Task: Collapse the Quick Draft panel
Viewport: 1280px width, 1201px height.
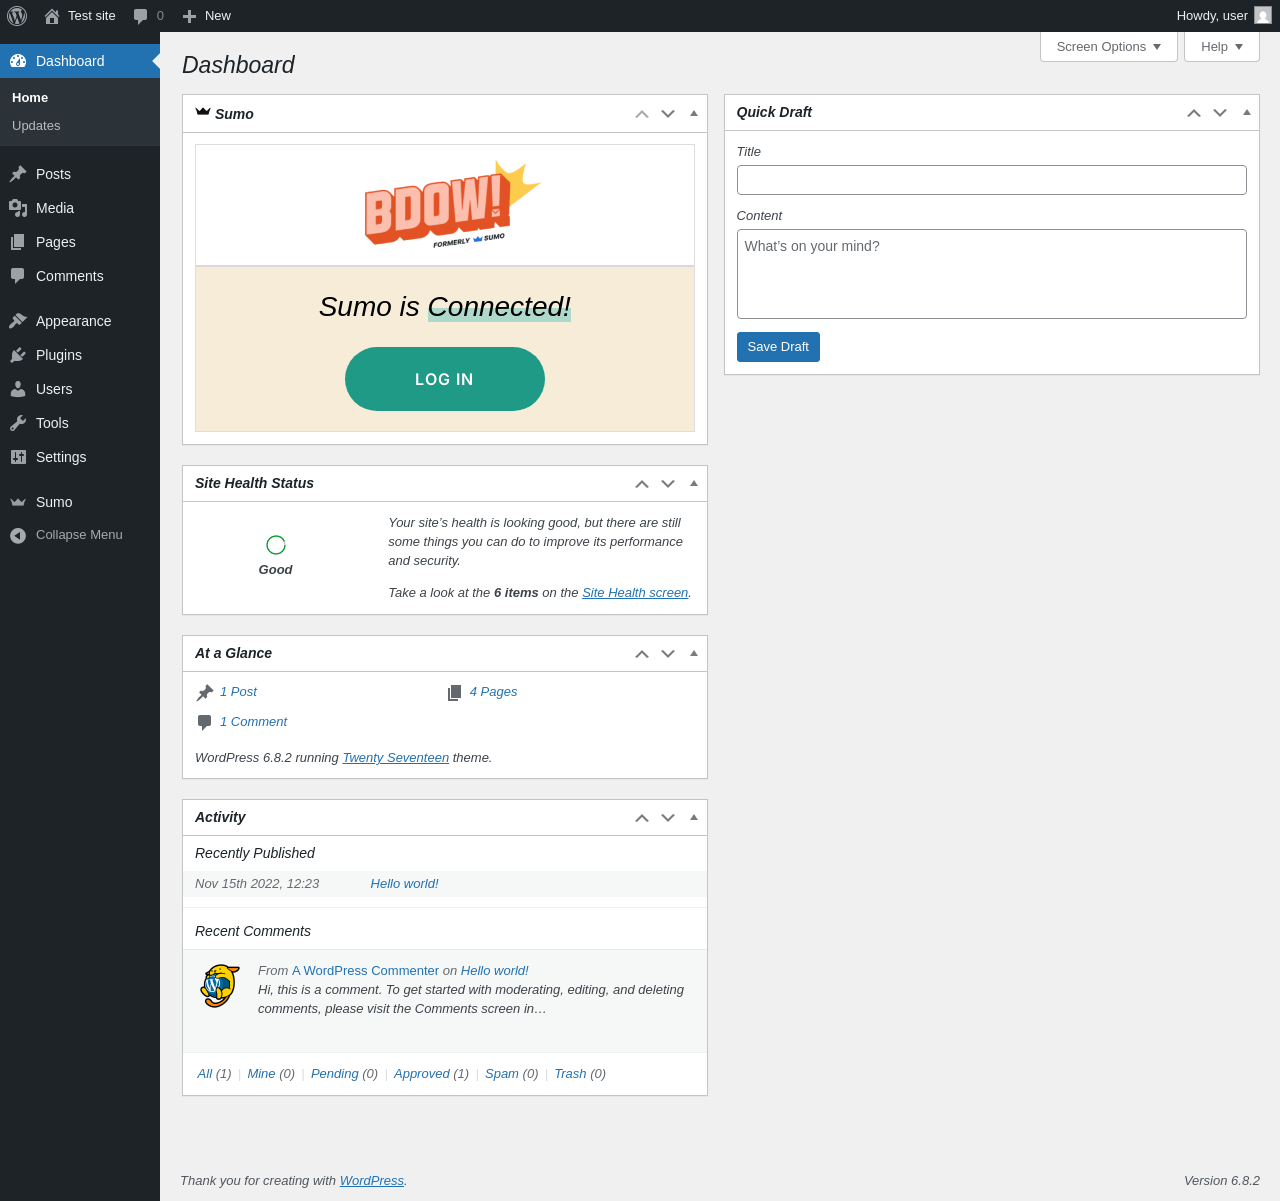Action: tap(1247, 112)
